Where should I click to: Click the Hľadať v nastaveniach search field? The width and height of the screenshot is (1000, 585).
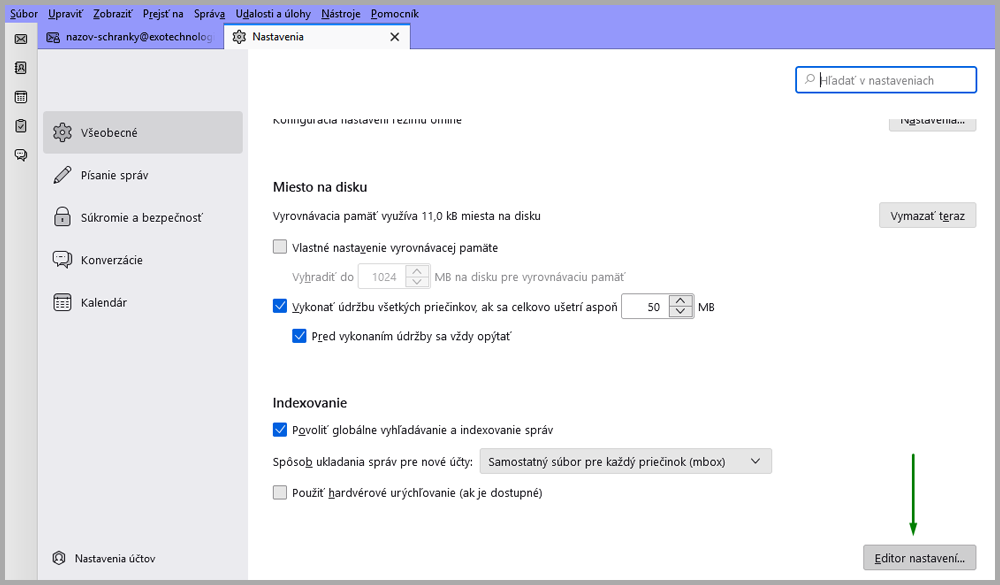(x=885, y=79)
